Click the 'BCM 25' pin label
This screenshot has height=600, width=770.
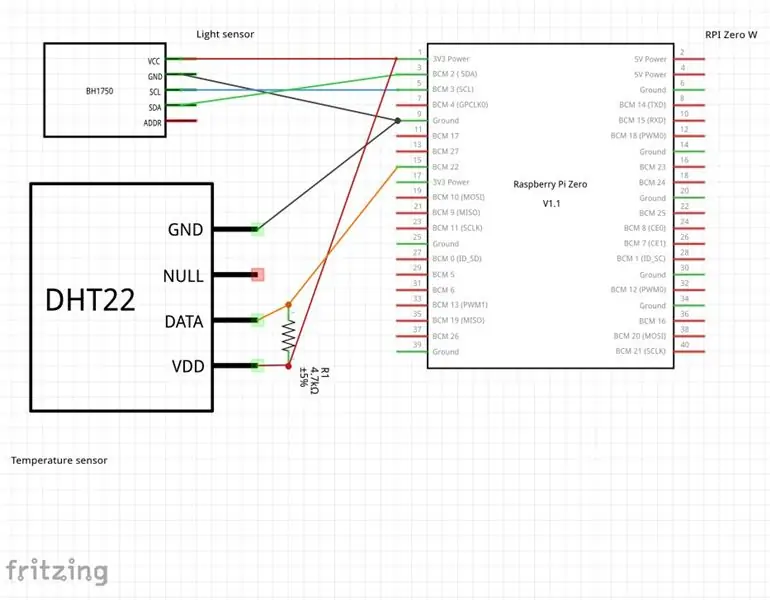[x=653, y=213]
